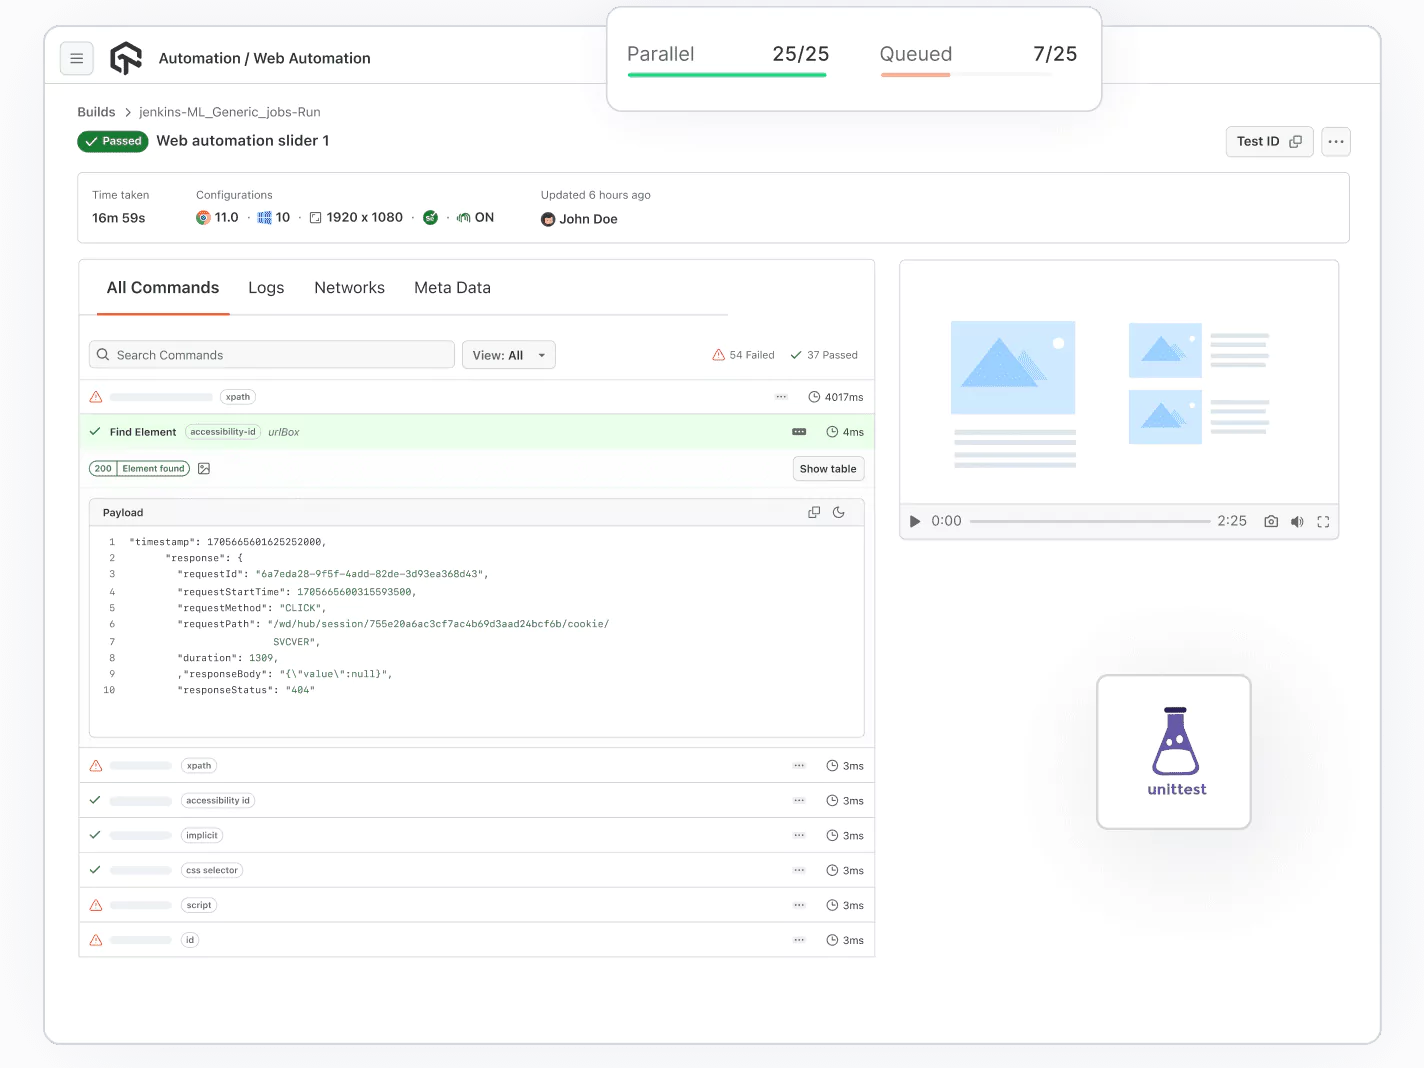Open the View: All dropdown
This screenshot has height=1068, width=1424.
[x=508, y=355]
